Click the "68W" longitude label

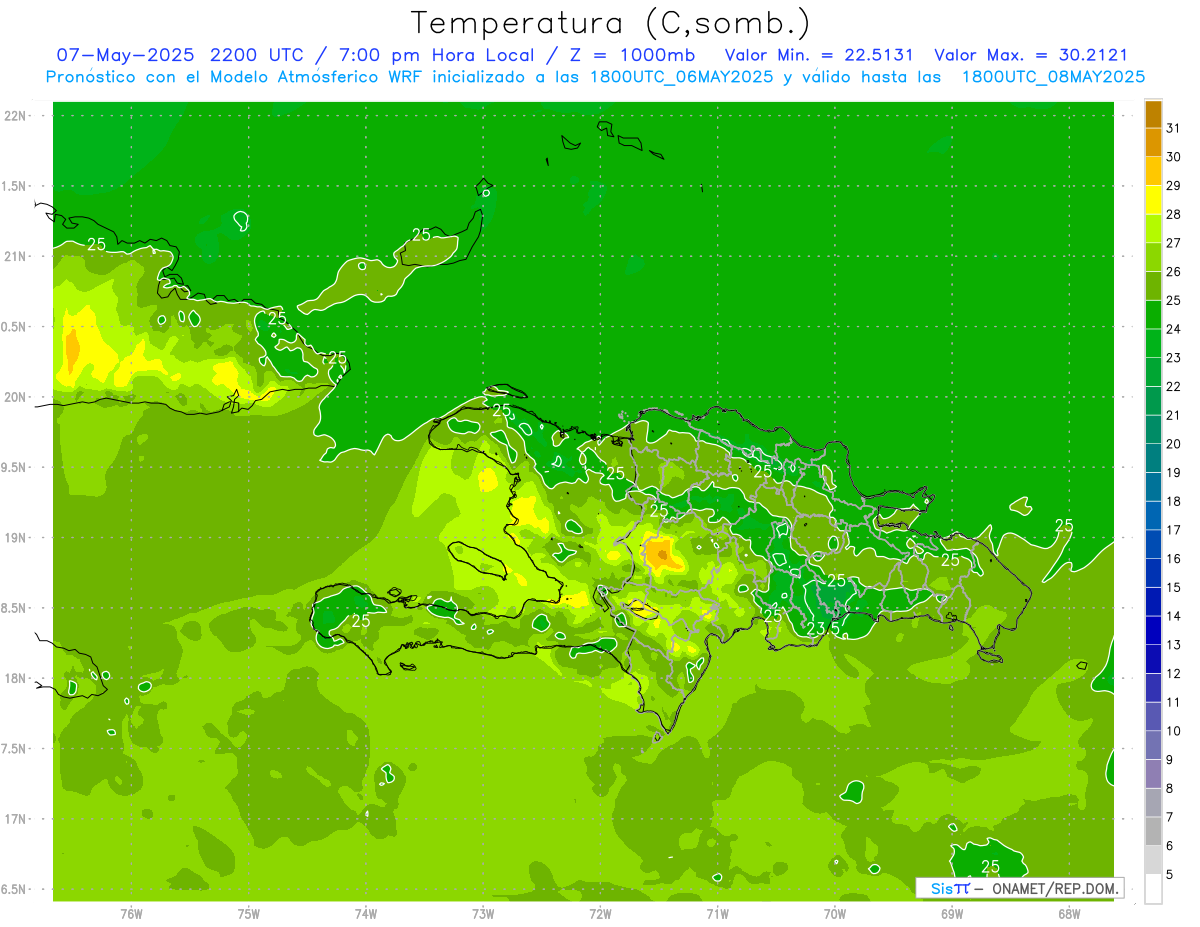coord(1069,914)
